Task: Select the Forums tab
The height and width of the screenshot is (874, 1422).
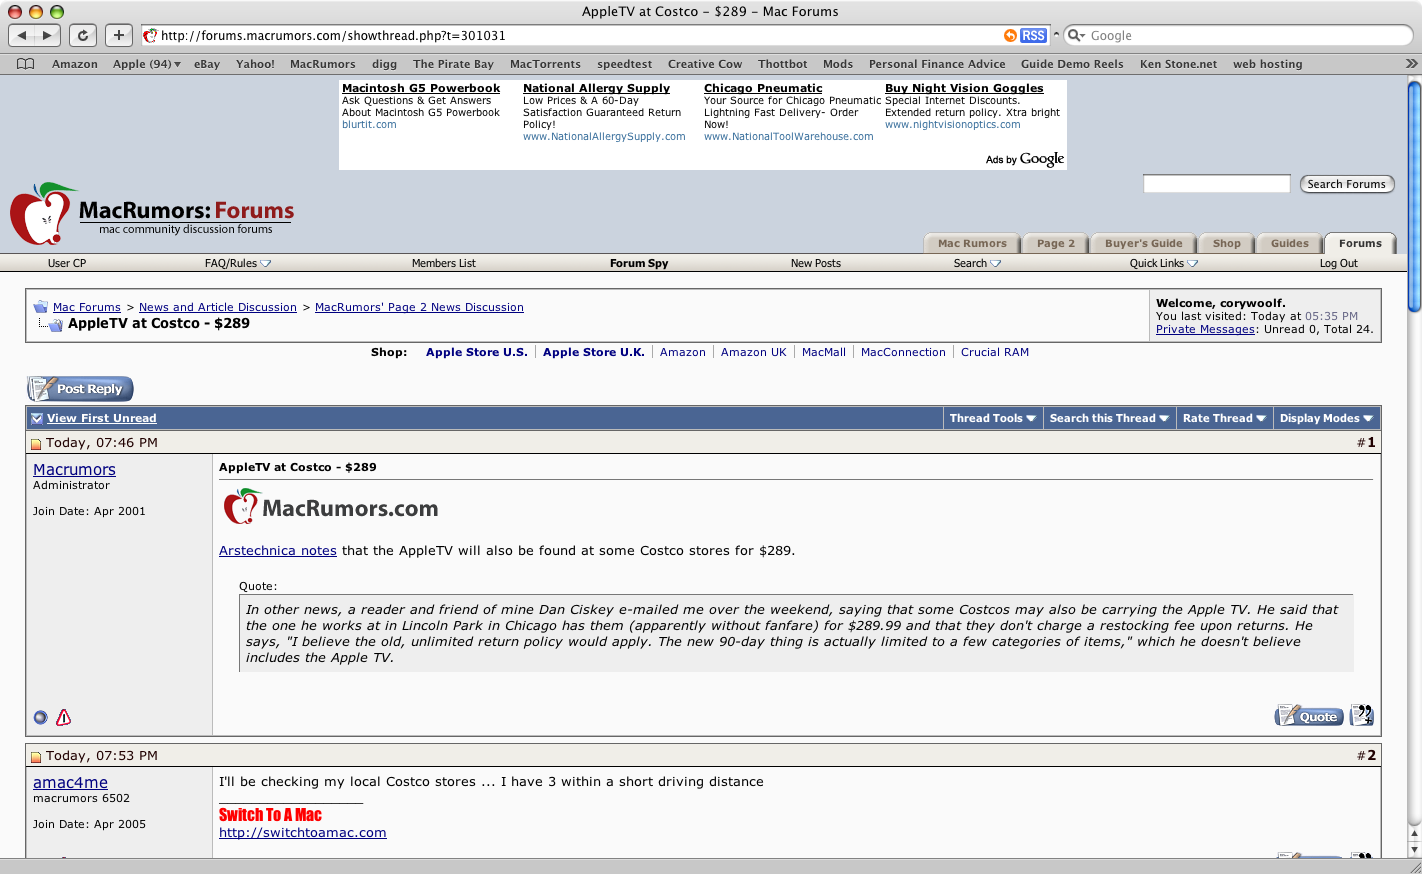Action: point(1360,243)
